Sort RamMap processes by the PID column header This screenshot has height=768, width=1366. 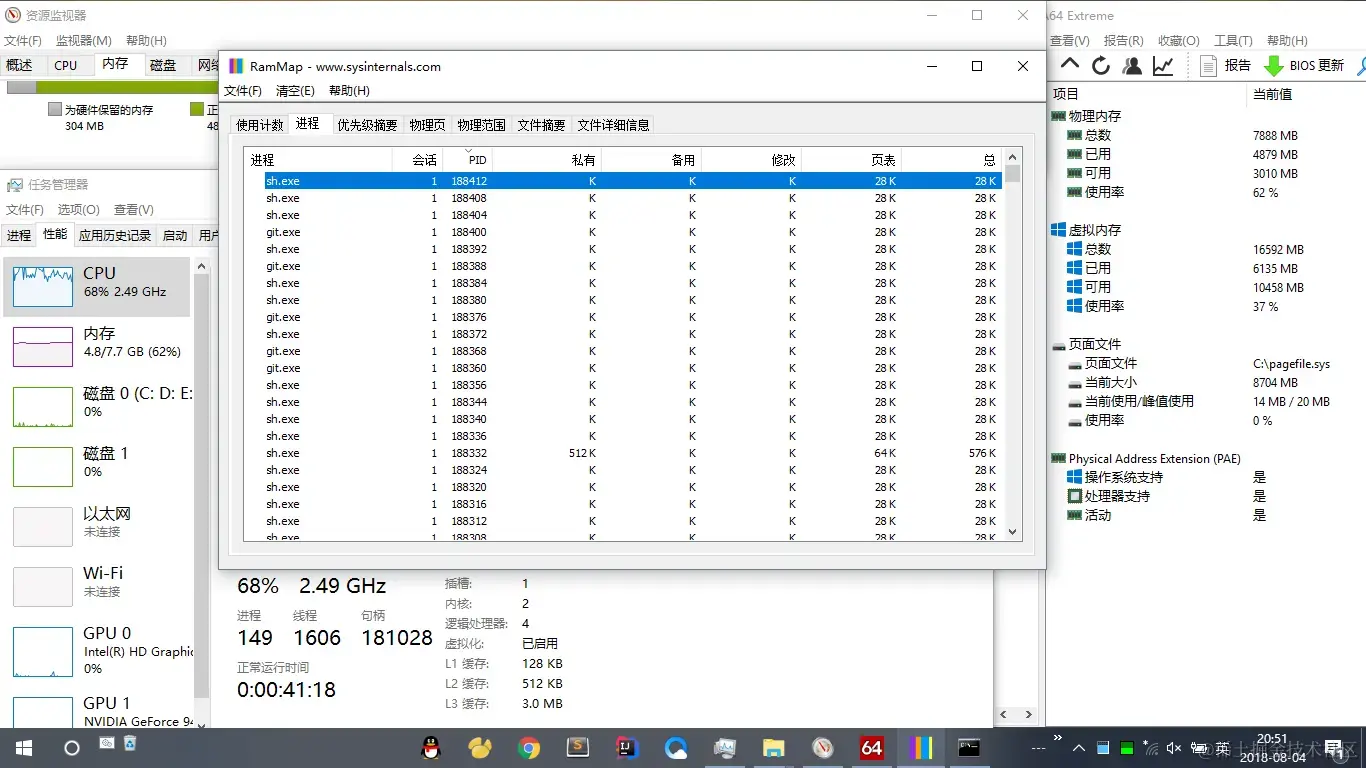coord(477,159)
